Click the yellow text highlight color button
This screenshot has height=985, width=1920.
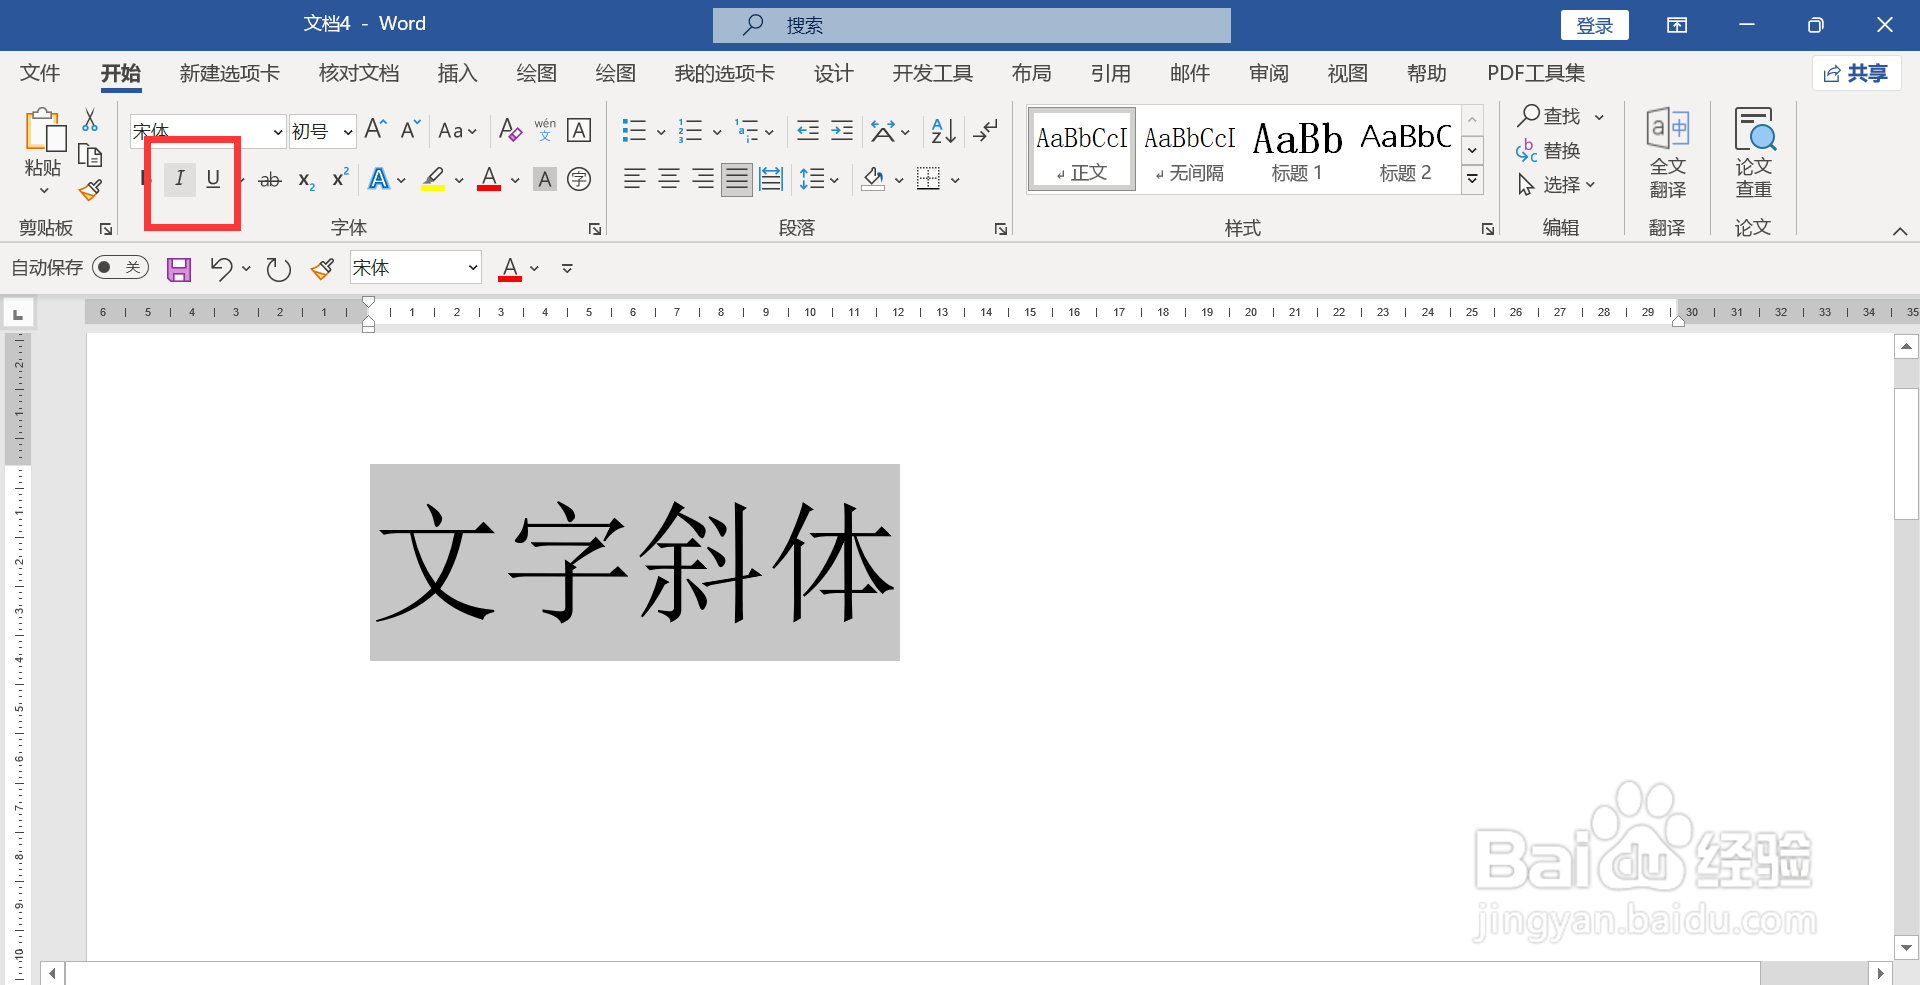pyautogui.click(x=433, y=180)
